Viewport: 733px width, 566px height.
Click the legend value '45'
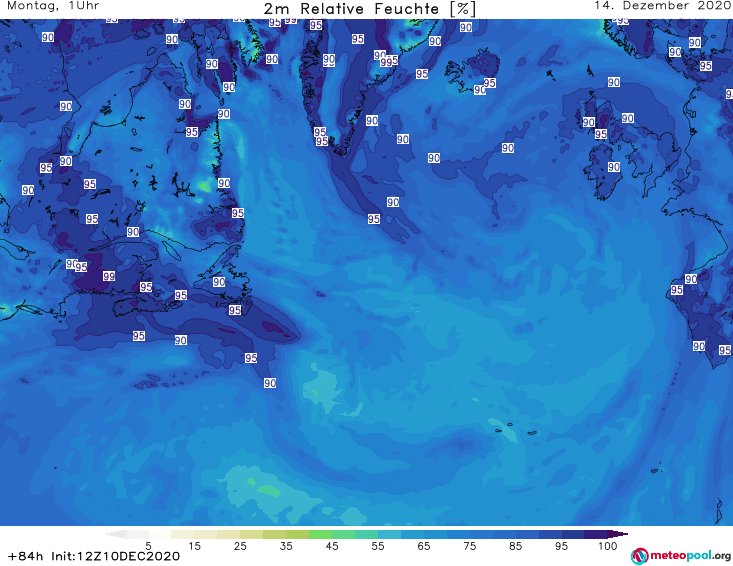(x=332, y=546)
